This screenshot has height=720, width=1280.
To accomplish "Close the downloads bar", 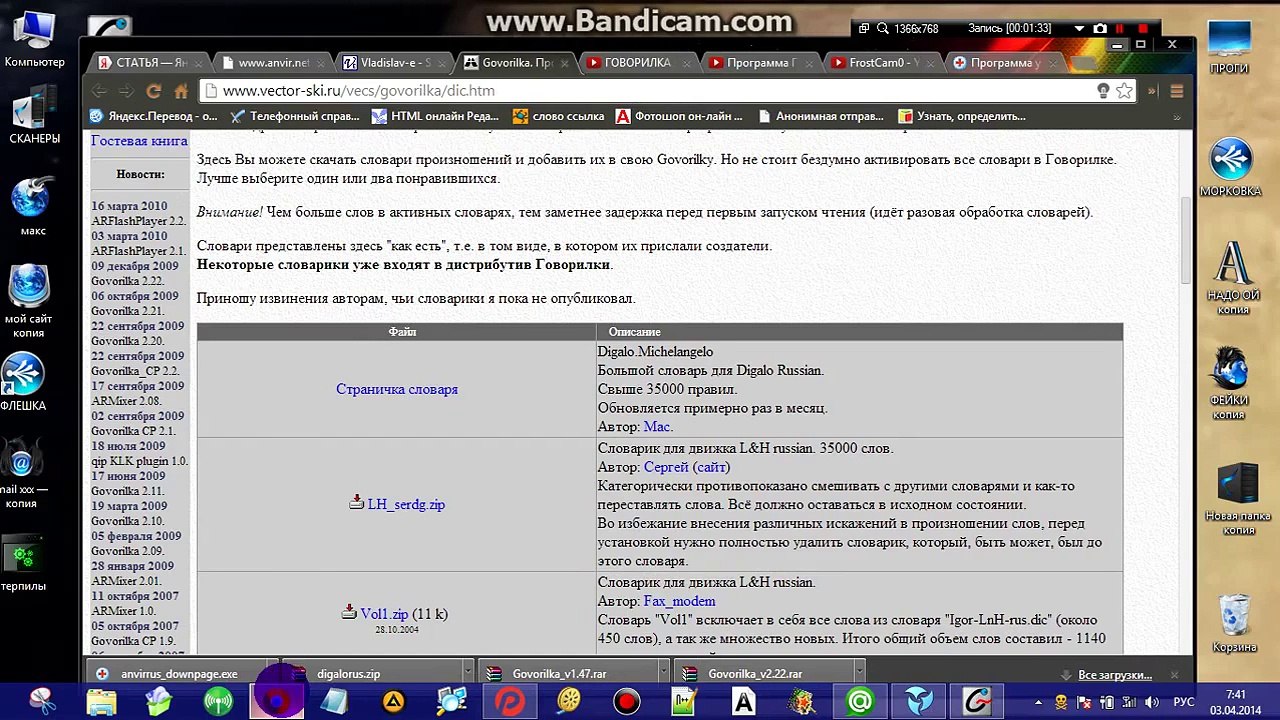I will (x=1175, y=674).
